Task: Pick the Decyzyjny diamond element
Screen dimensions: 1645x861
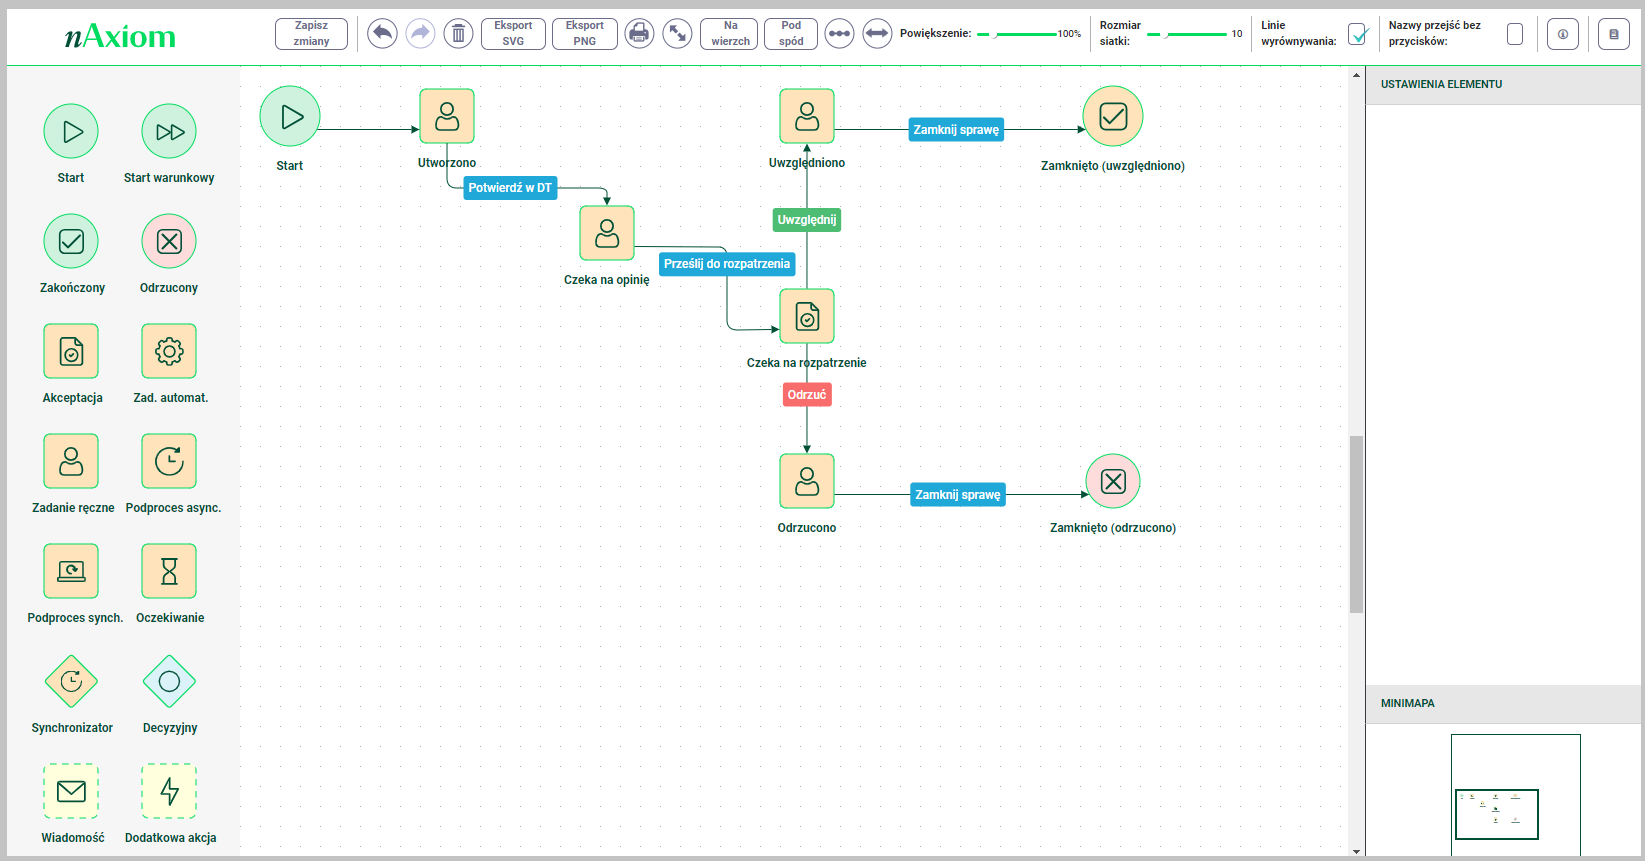Action: tap(169, 682)
